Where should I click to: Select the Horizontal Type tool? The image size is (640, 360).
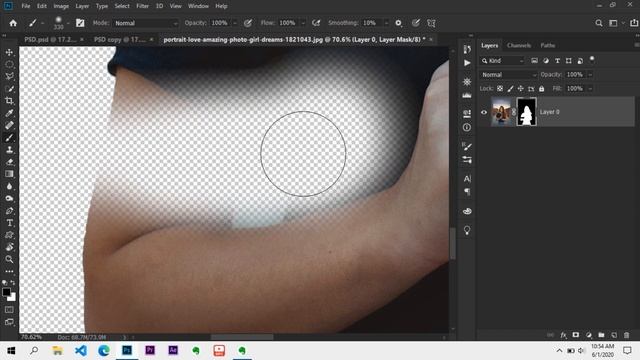click(9, 223)
